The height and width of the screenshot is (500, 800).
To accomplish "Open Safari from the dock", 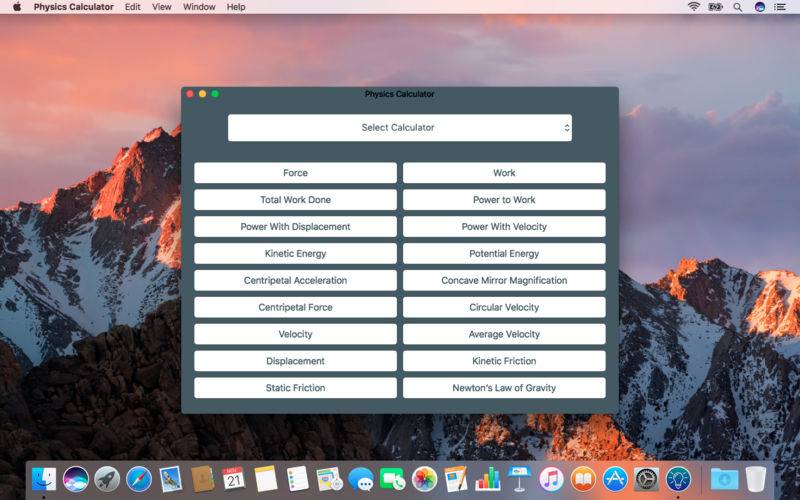I will pos(139,479).
